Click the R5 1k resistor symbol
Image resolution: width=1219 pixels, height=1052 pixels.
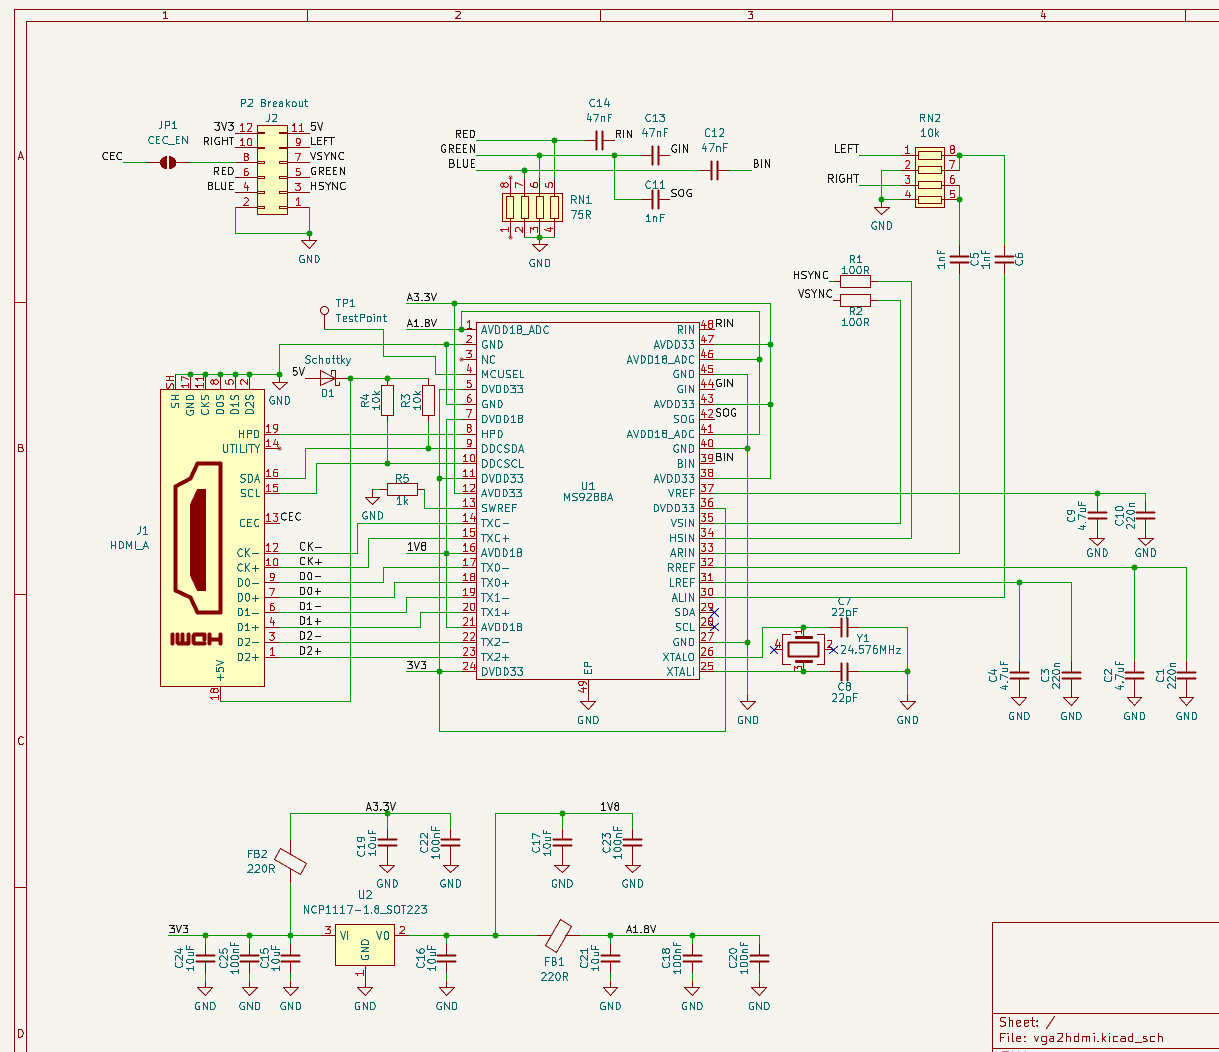[x=403, y=492]
